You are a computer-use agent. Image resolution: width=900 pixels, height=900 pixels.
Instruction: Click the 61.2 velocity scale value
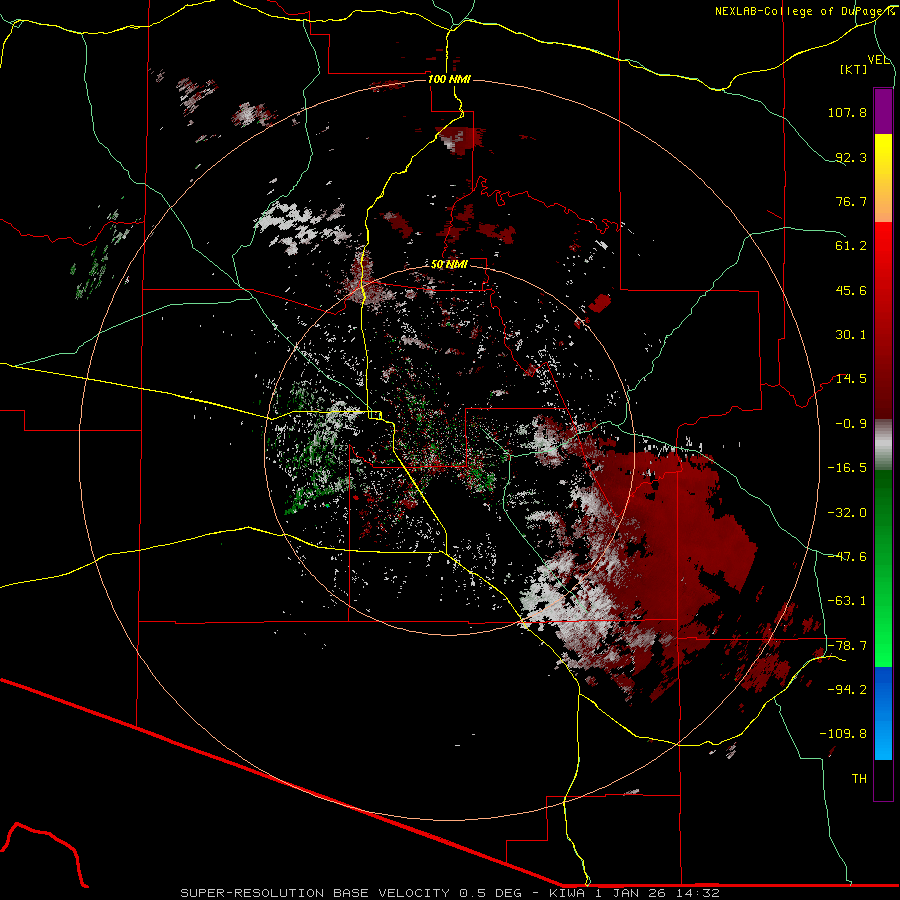[x=851, y=246]
